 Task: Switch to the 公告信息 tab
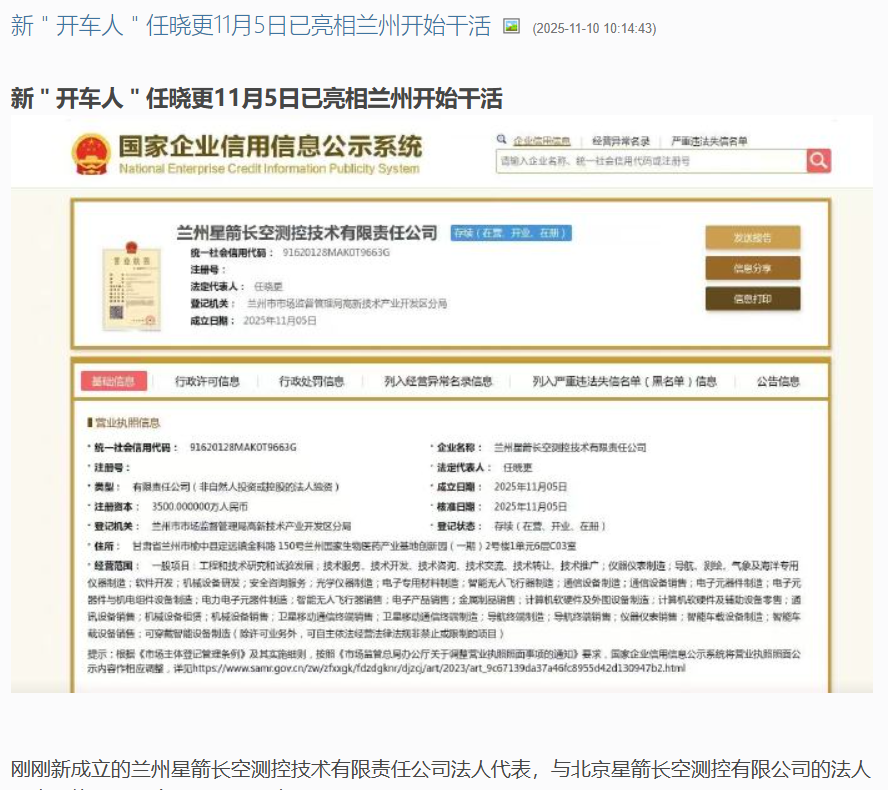(778, 381)
